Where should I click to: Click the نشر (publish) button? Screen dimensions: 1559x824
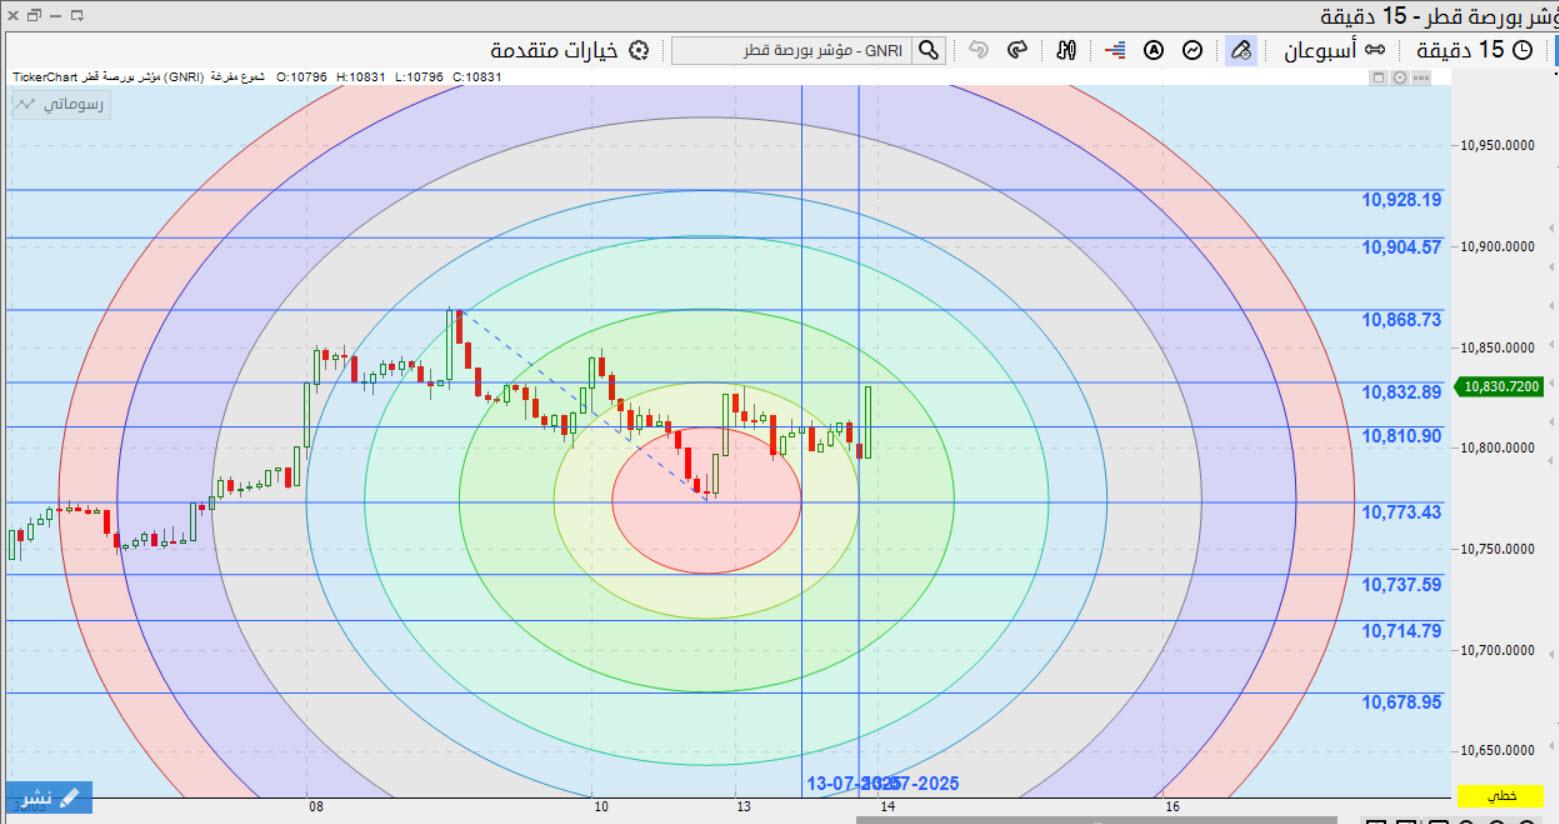click(49, 797)
